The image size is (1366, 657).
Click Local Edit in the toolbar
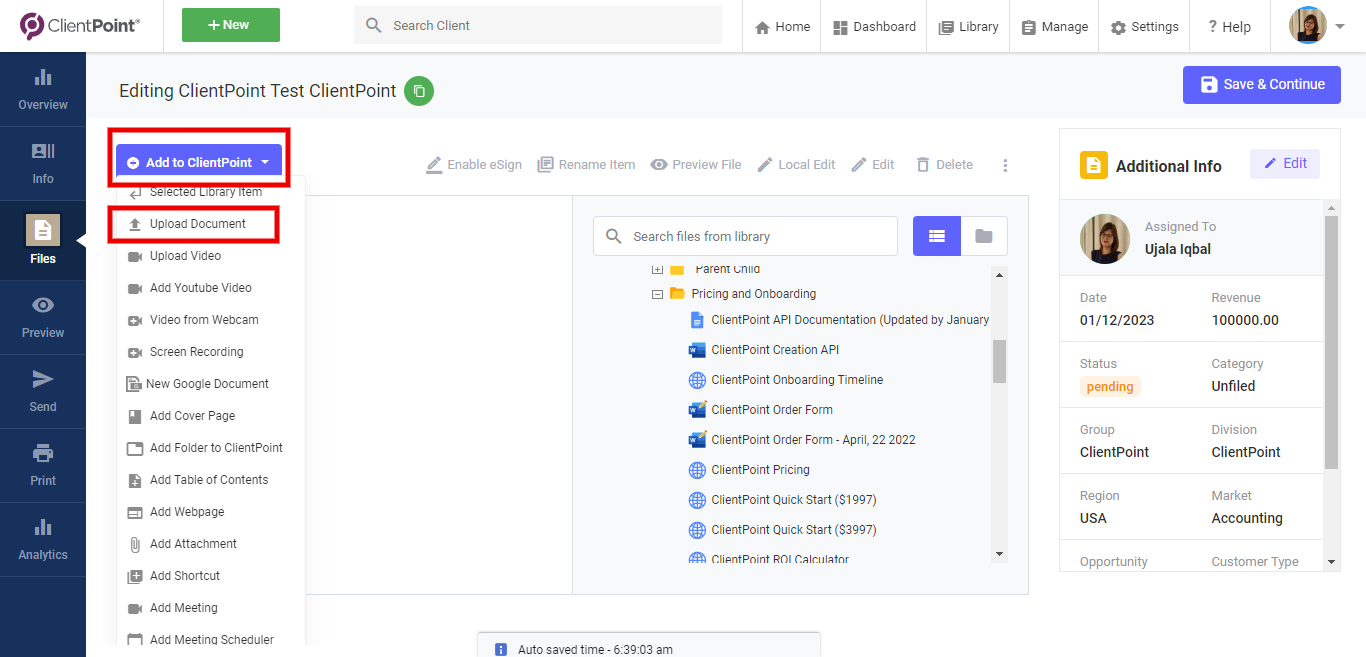click(x=796, y=164)
